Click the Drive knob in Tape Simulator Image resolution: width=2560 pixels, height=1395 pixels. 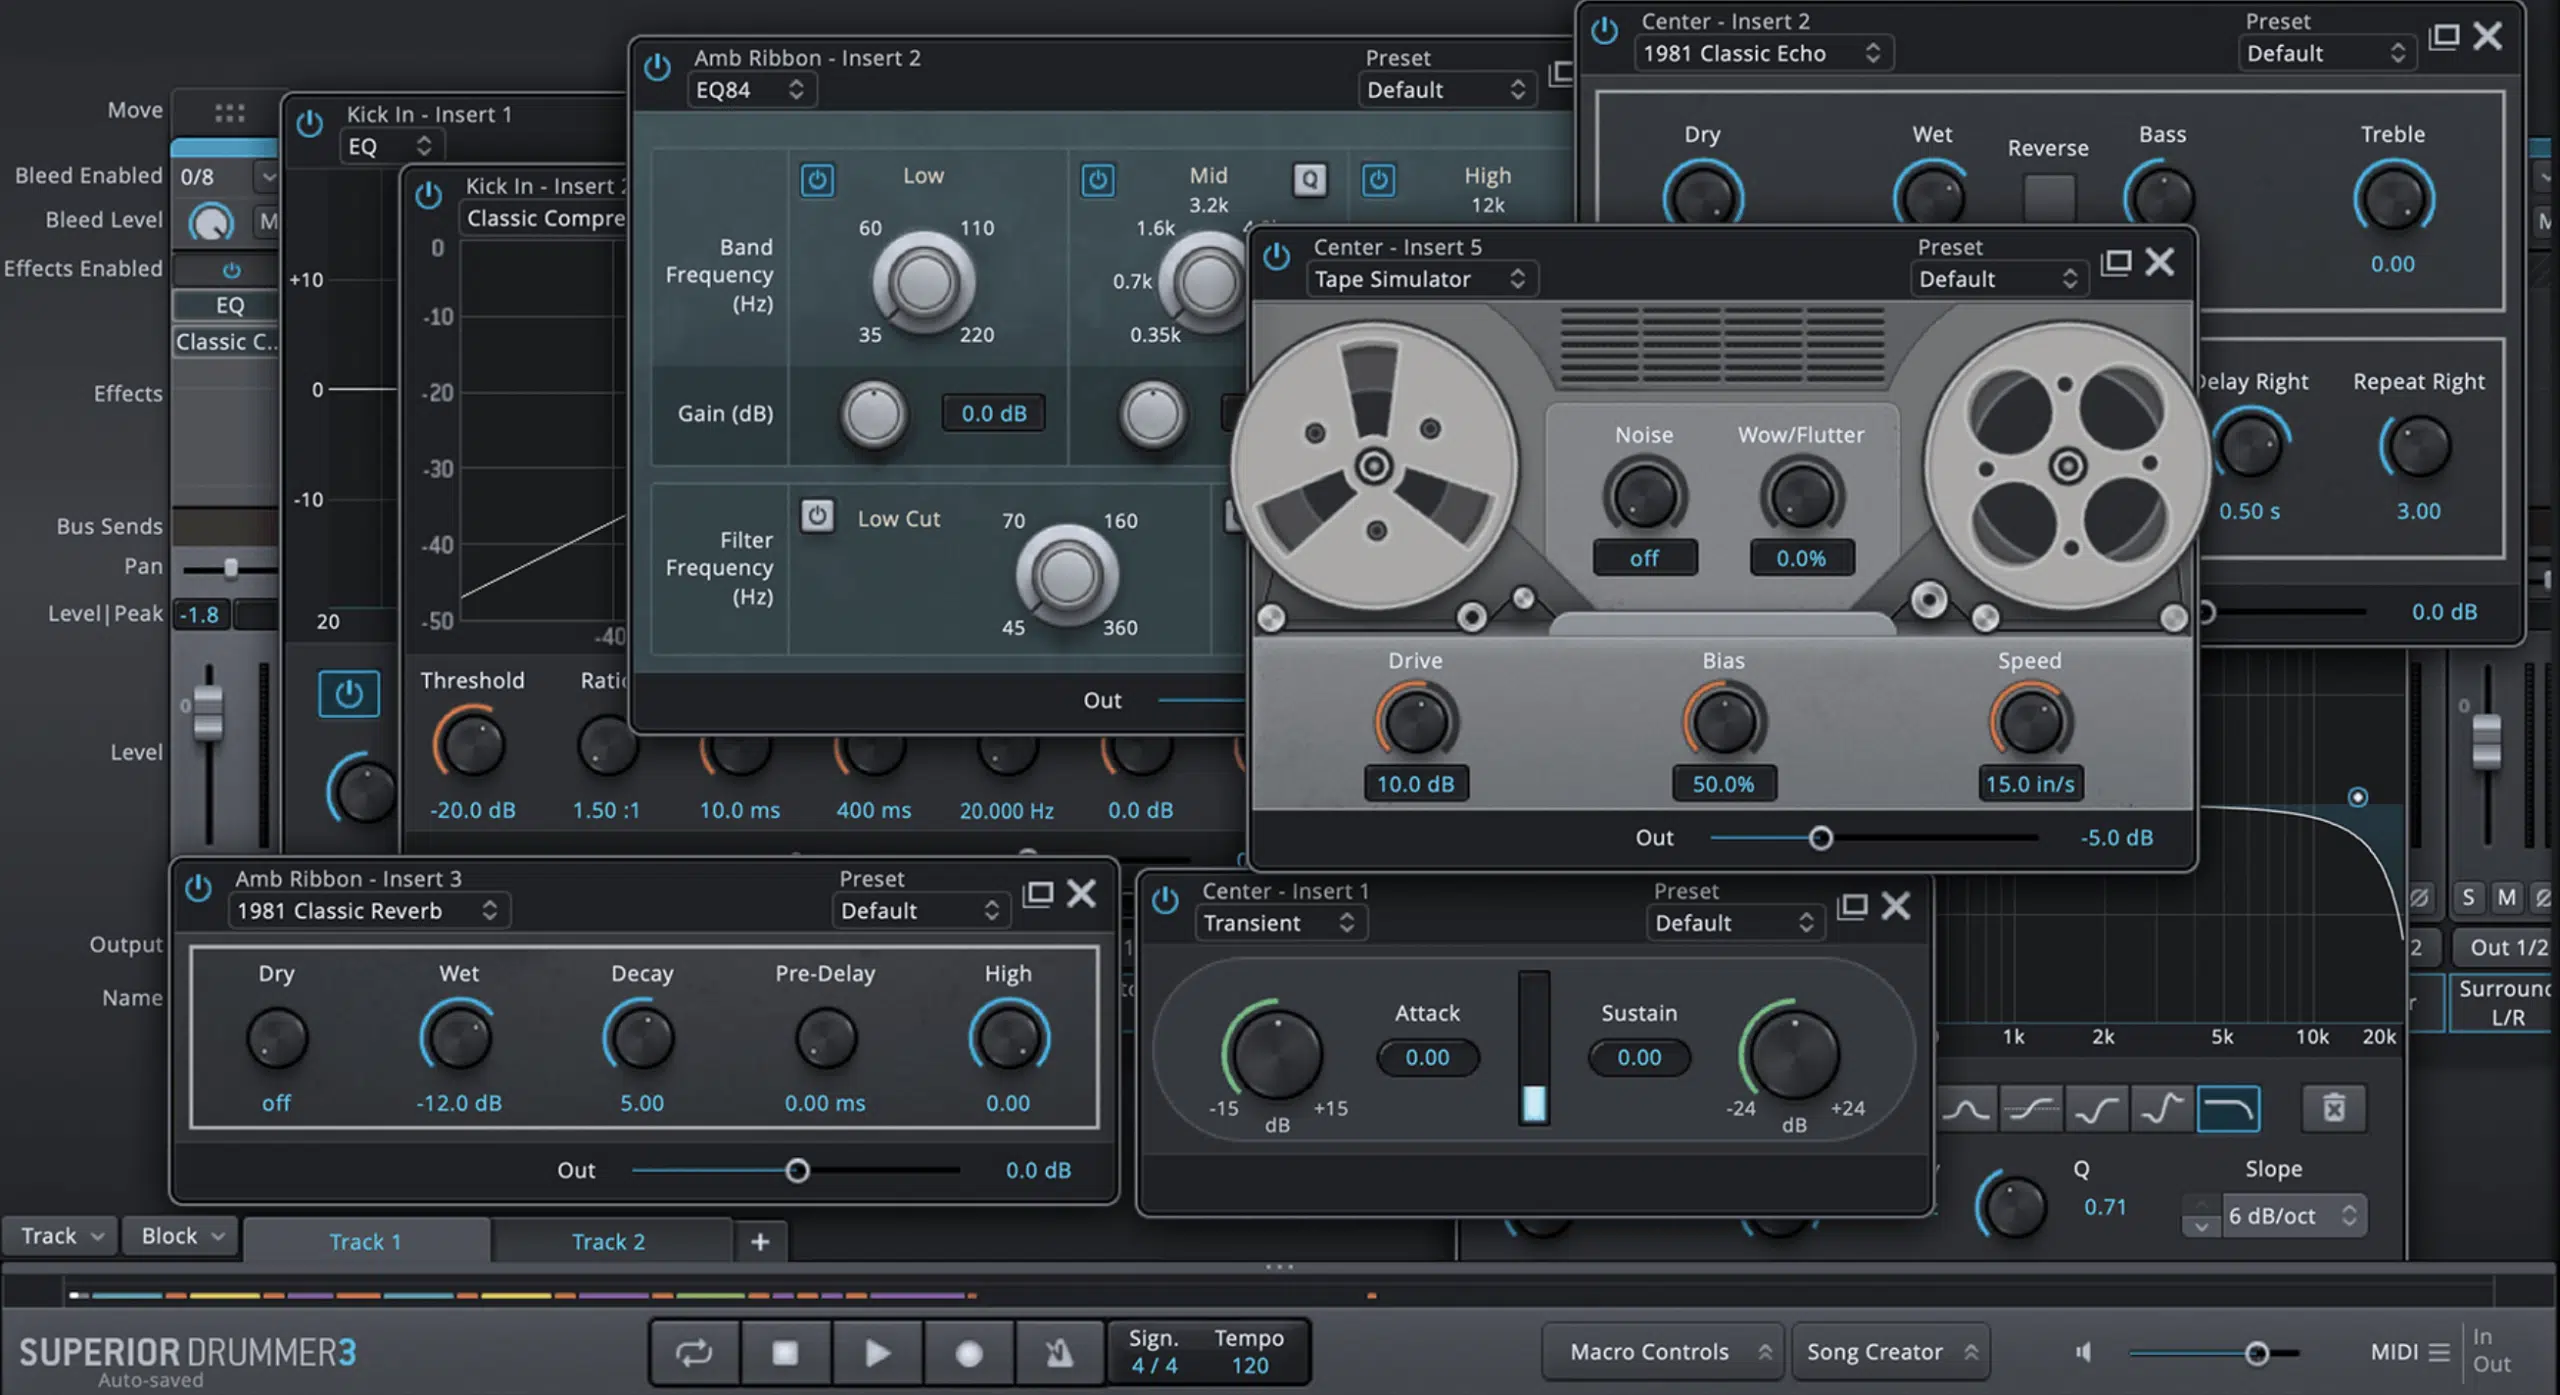[1415, 721]
